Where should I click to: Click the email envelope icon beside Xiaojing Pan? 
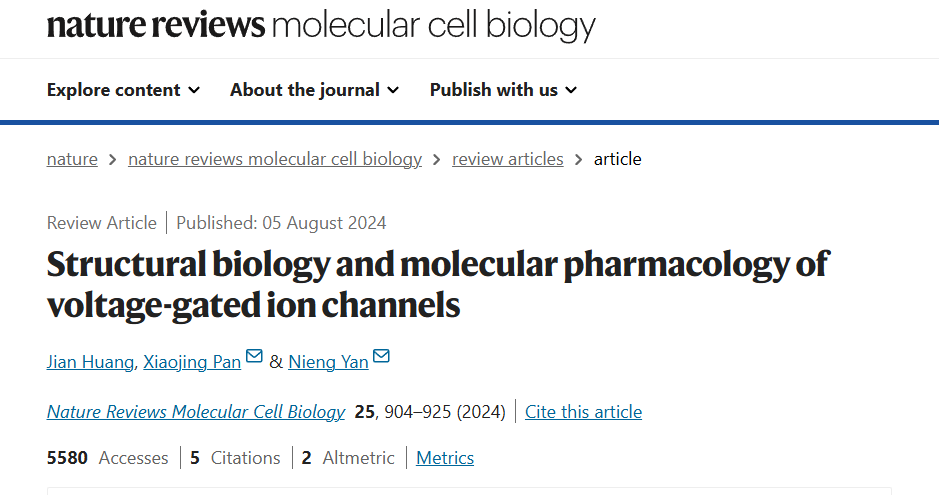[x=254, y=356]
